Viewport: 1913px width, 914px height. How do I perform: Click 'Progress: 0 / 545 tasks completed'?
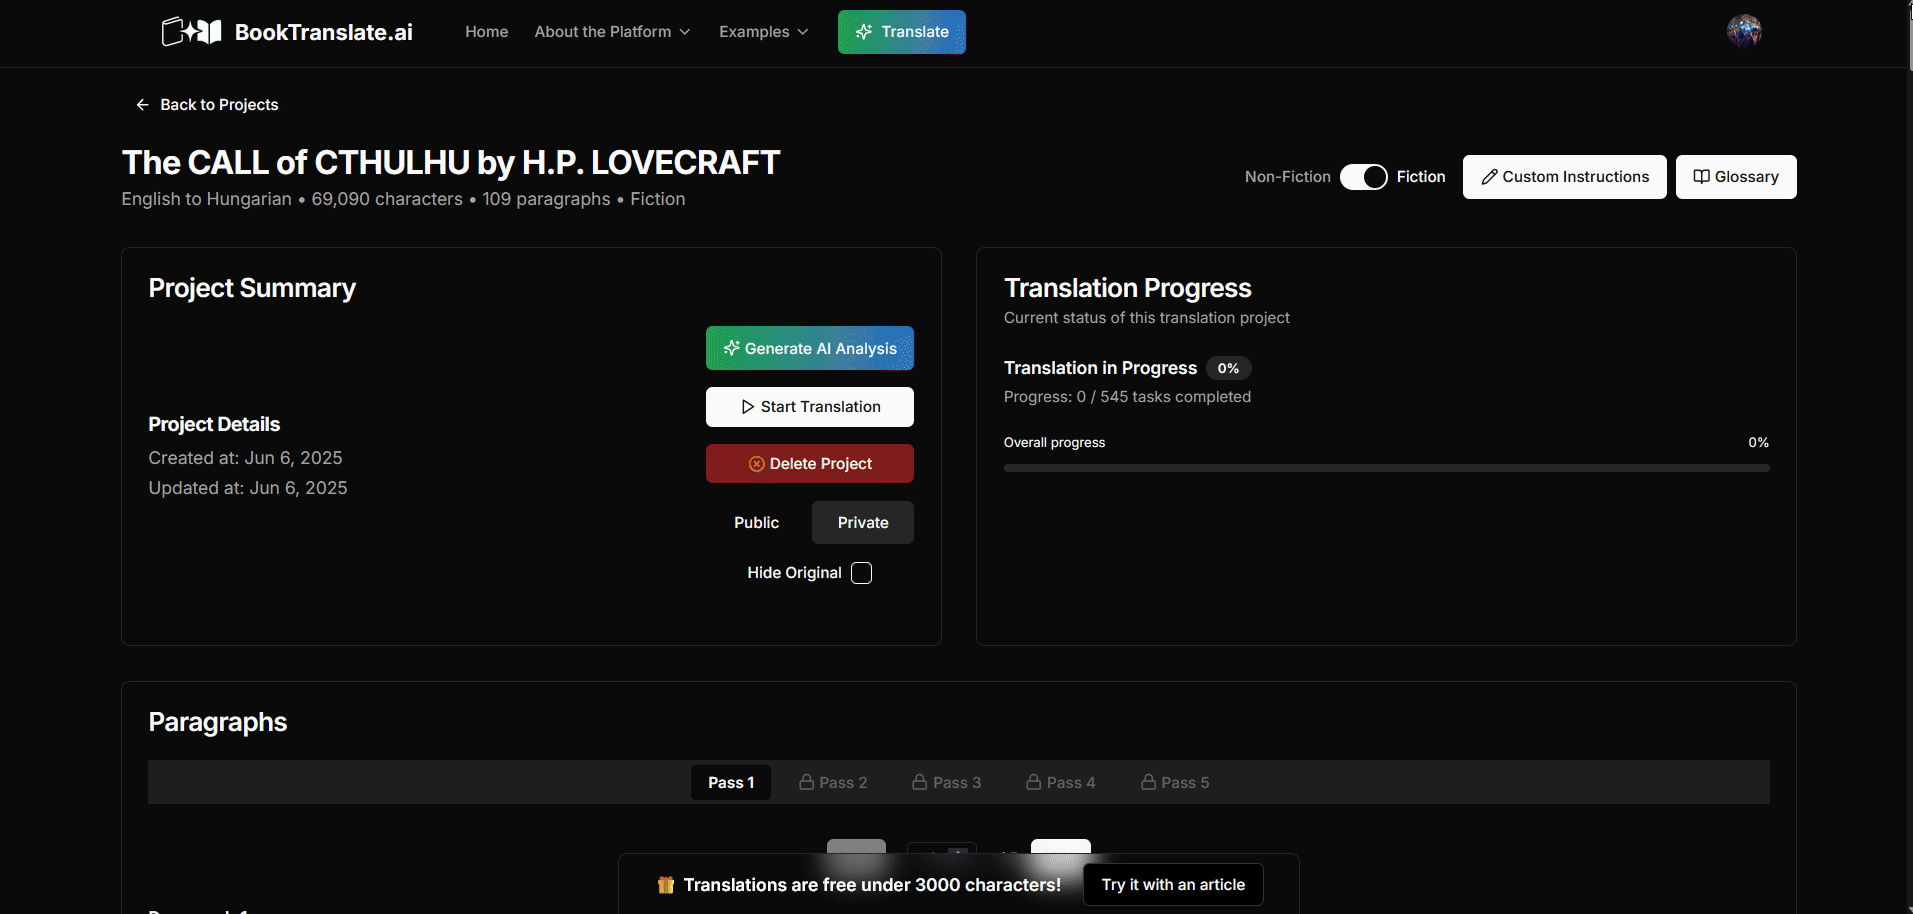pyautogui.click(x=1127, y=397)
